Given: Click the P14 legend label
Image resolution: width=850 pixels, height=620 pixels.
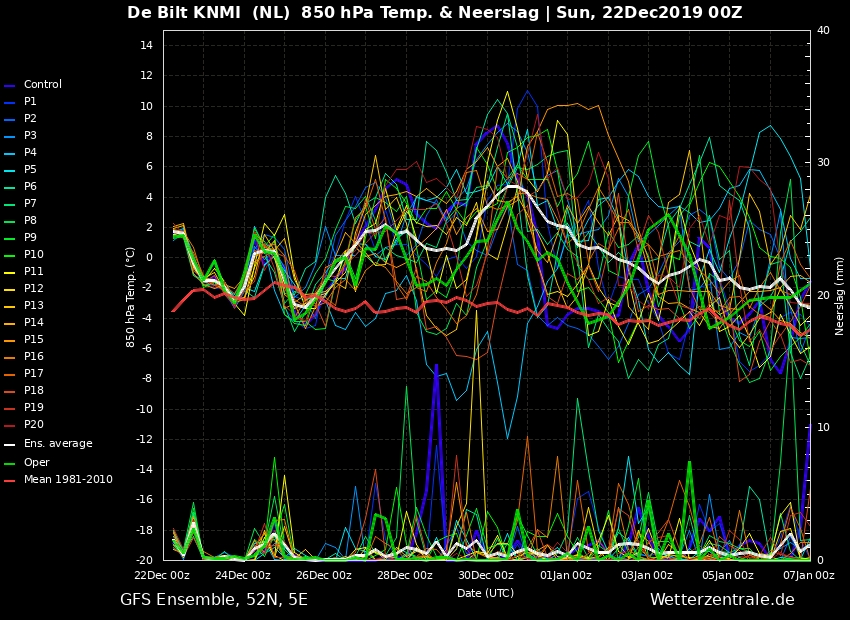Looking at the screenshot, I should click(34, 322).
